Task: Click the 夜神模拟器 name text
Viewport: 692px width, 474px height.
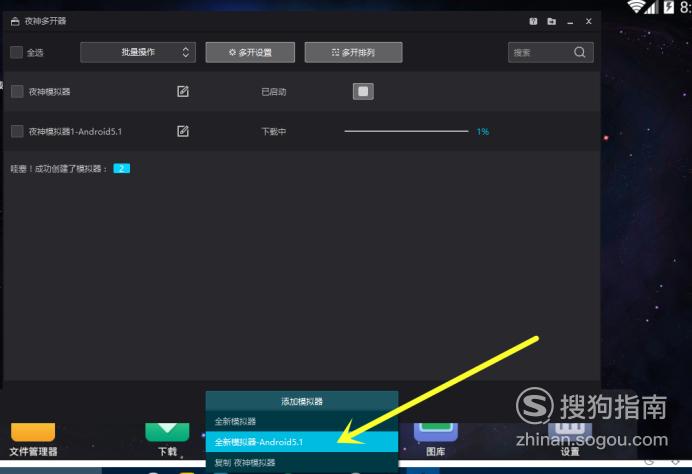Action: (49, 92)
